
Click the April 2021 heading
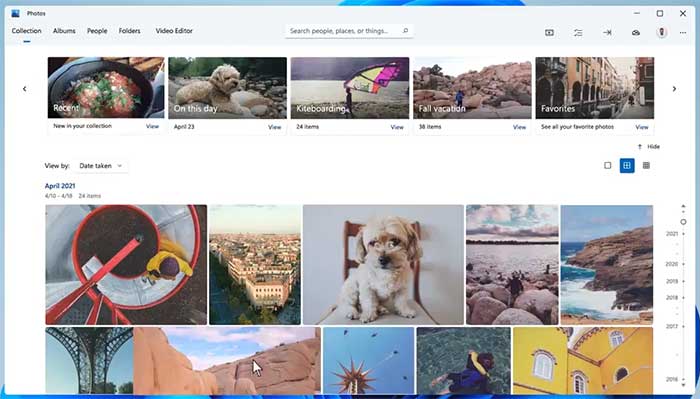(60, 186)
